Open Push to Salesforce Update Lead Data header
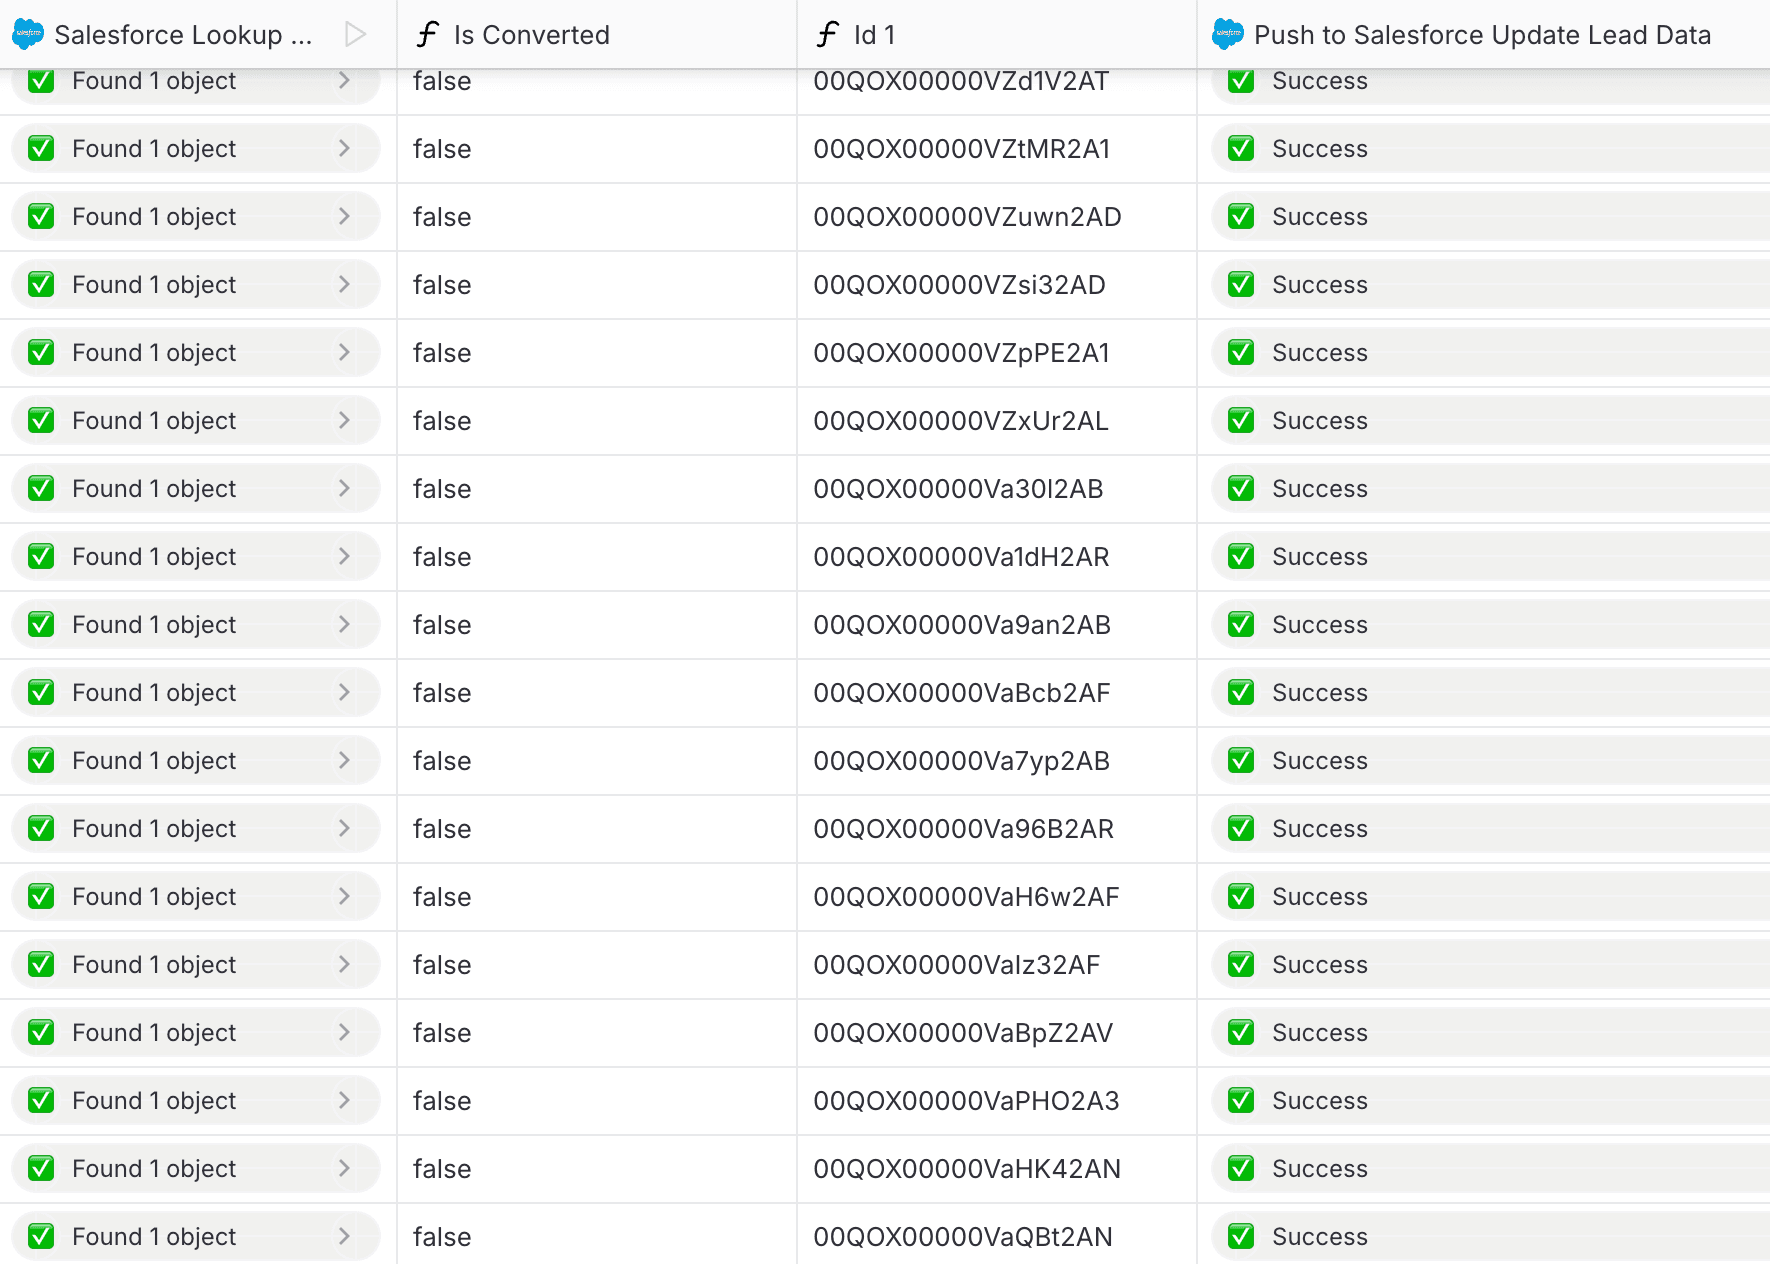 tap(1484, 35)
